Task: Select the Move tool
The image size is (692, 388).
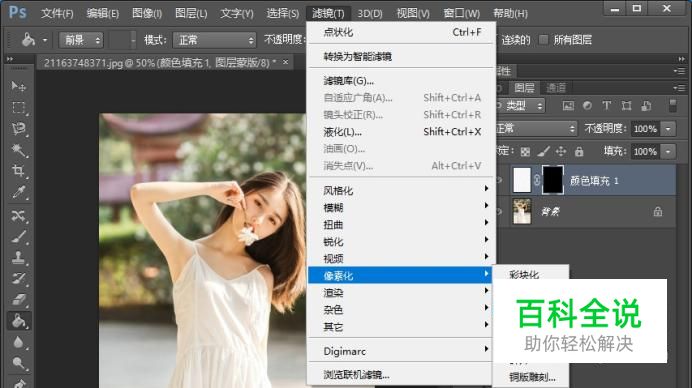Action: coord(19,86)
